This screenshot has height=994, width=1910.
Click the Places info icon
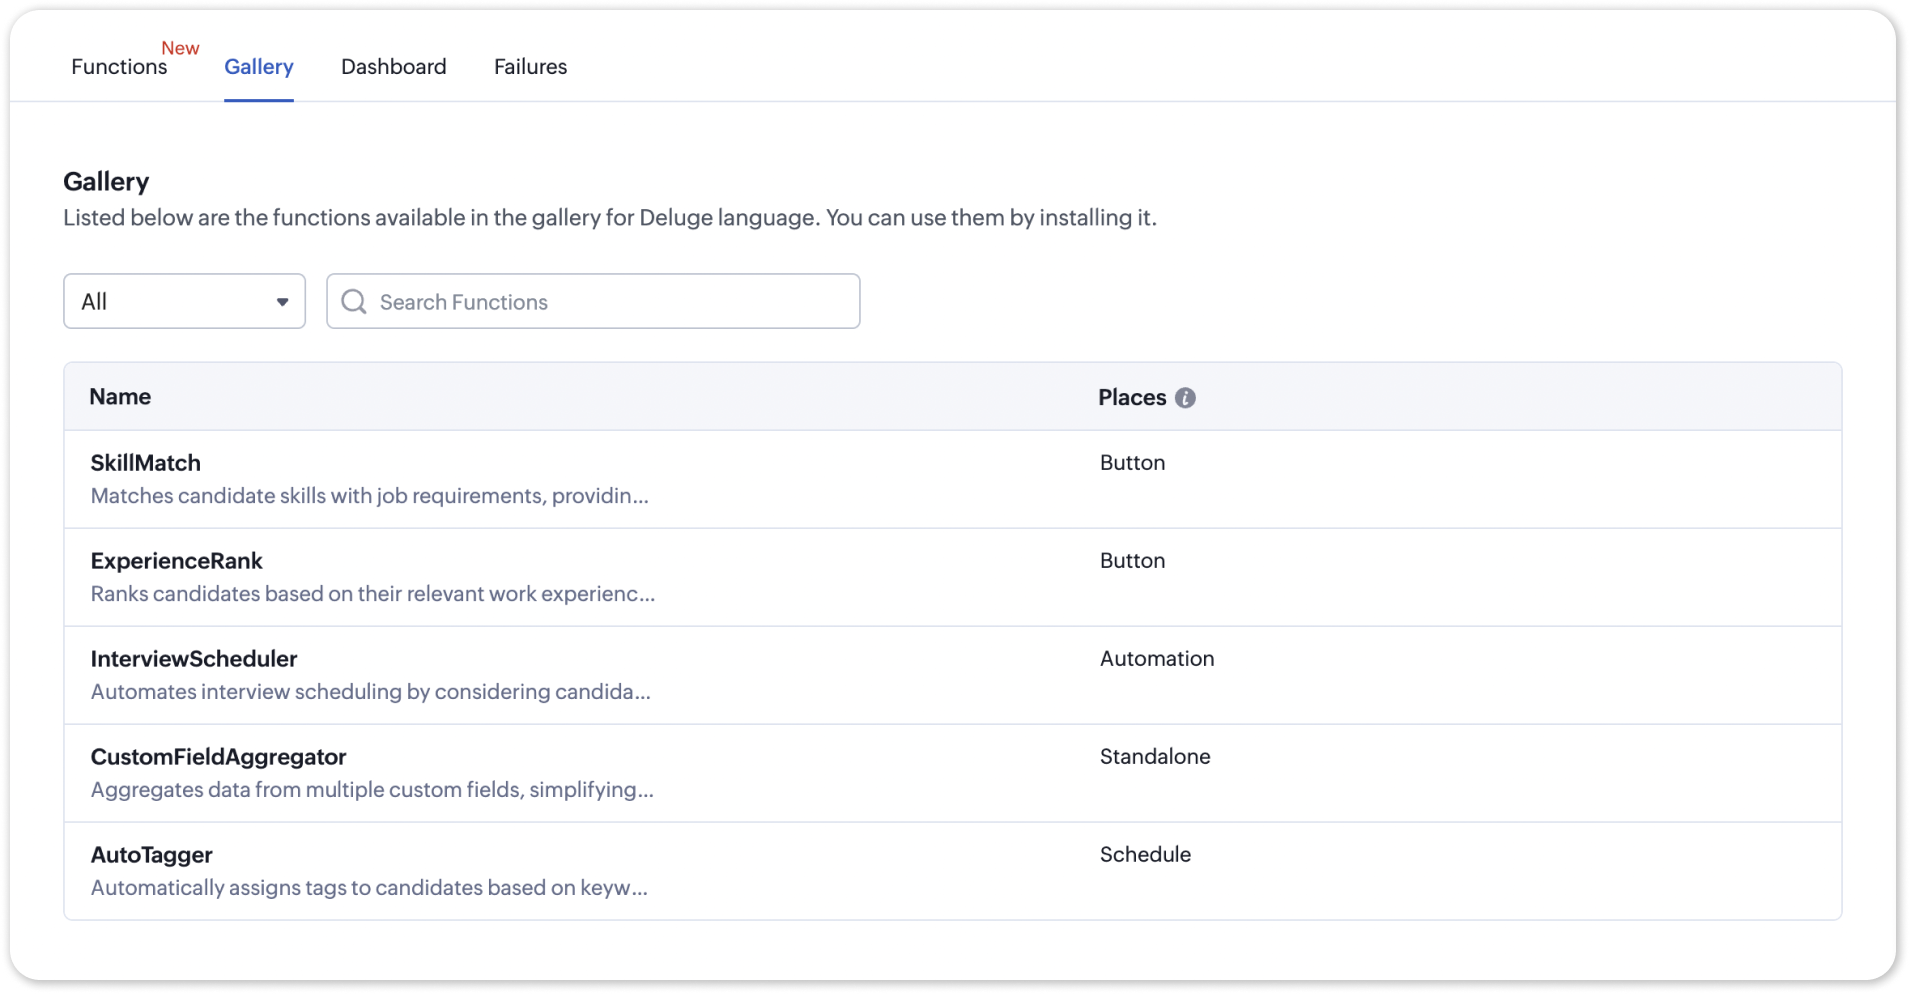[1185, 398]
